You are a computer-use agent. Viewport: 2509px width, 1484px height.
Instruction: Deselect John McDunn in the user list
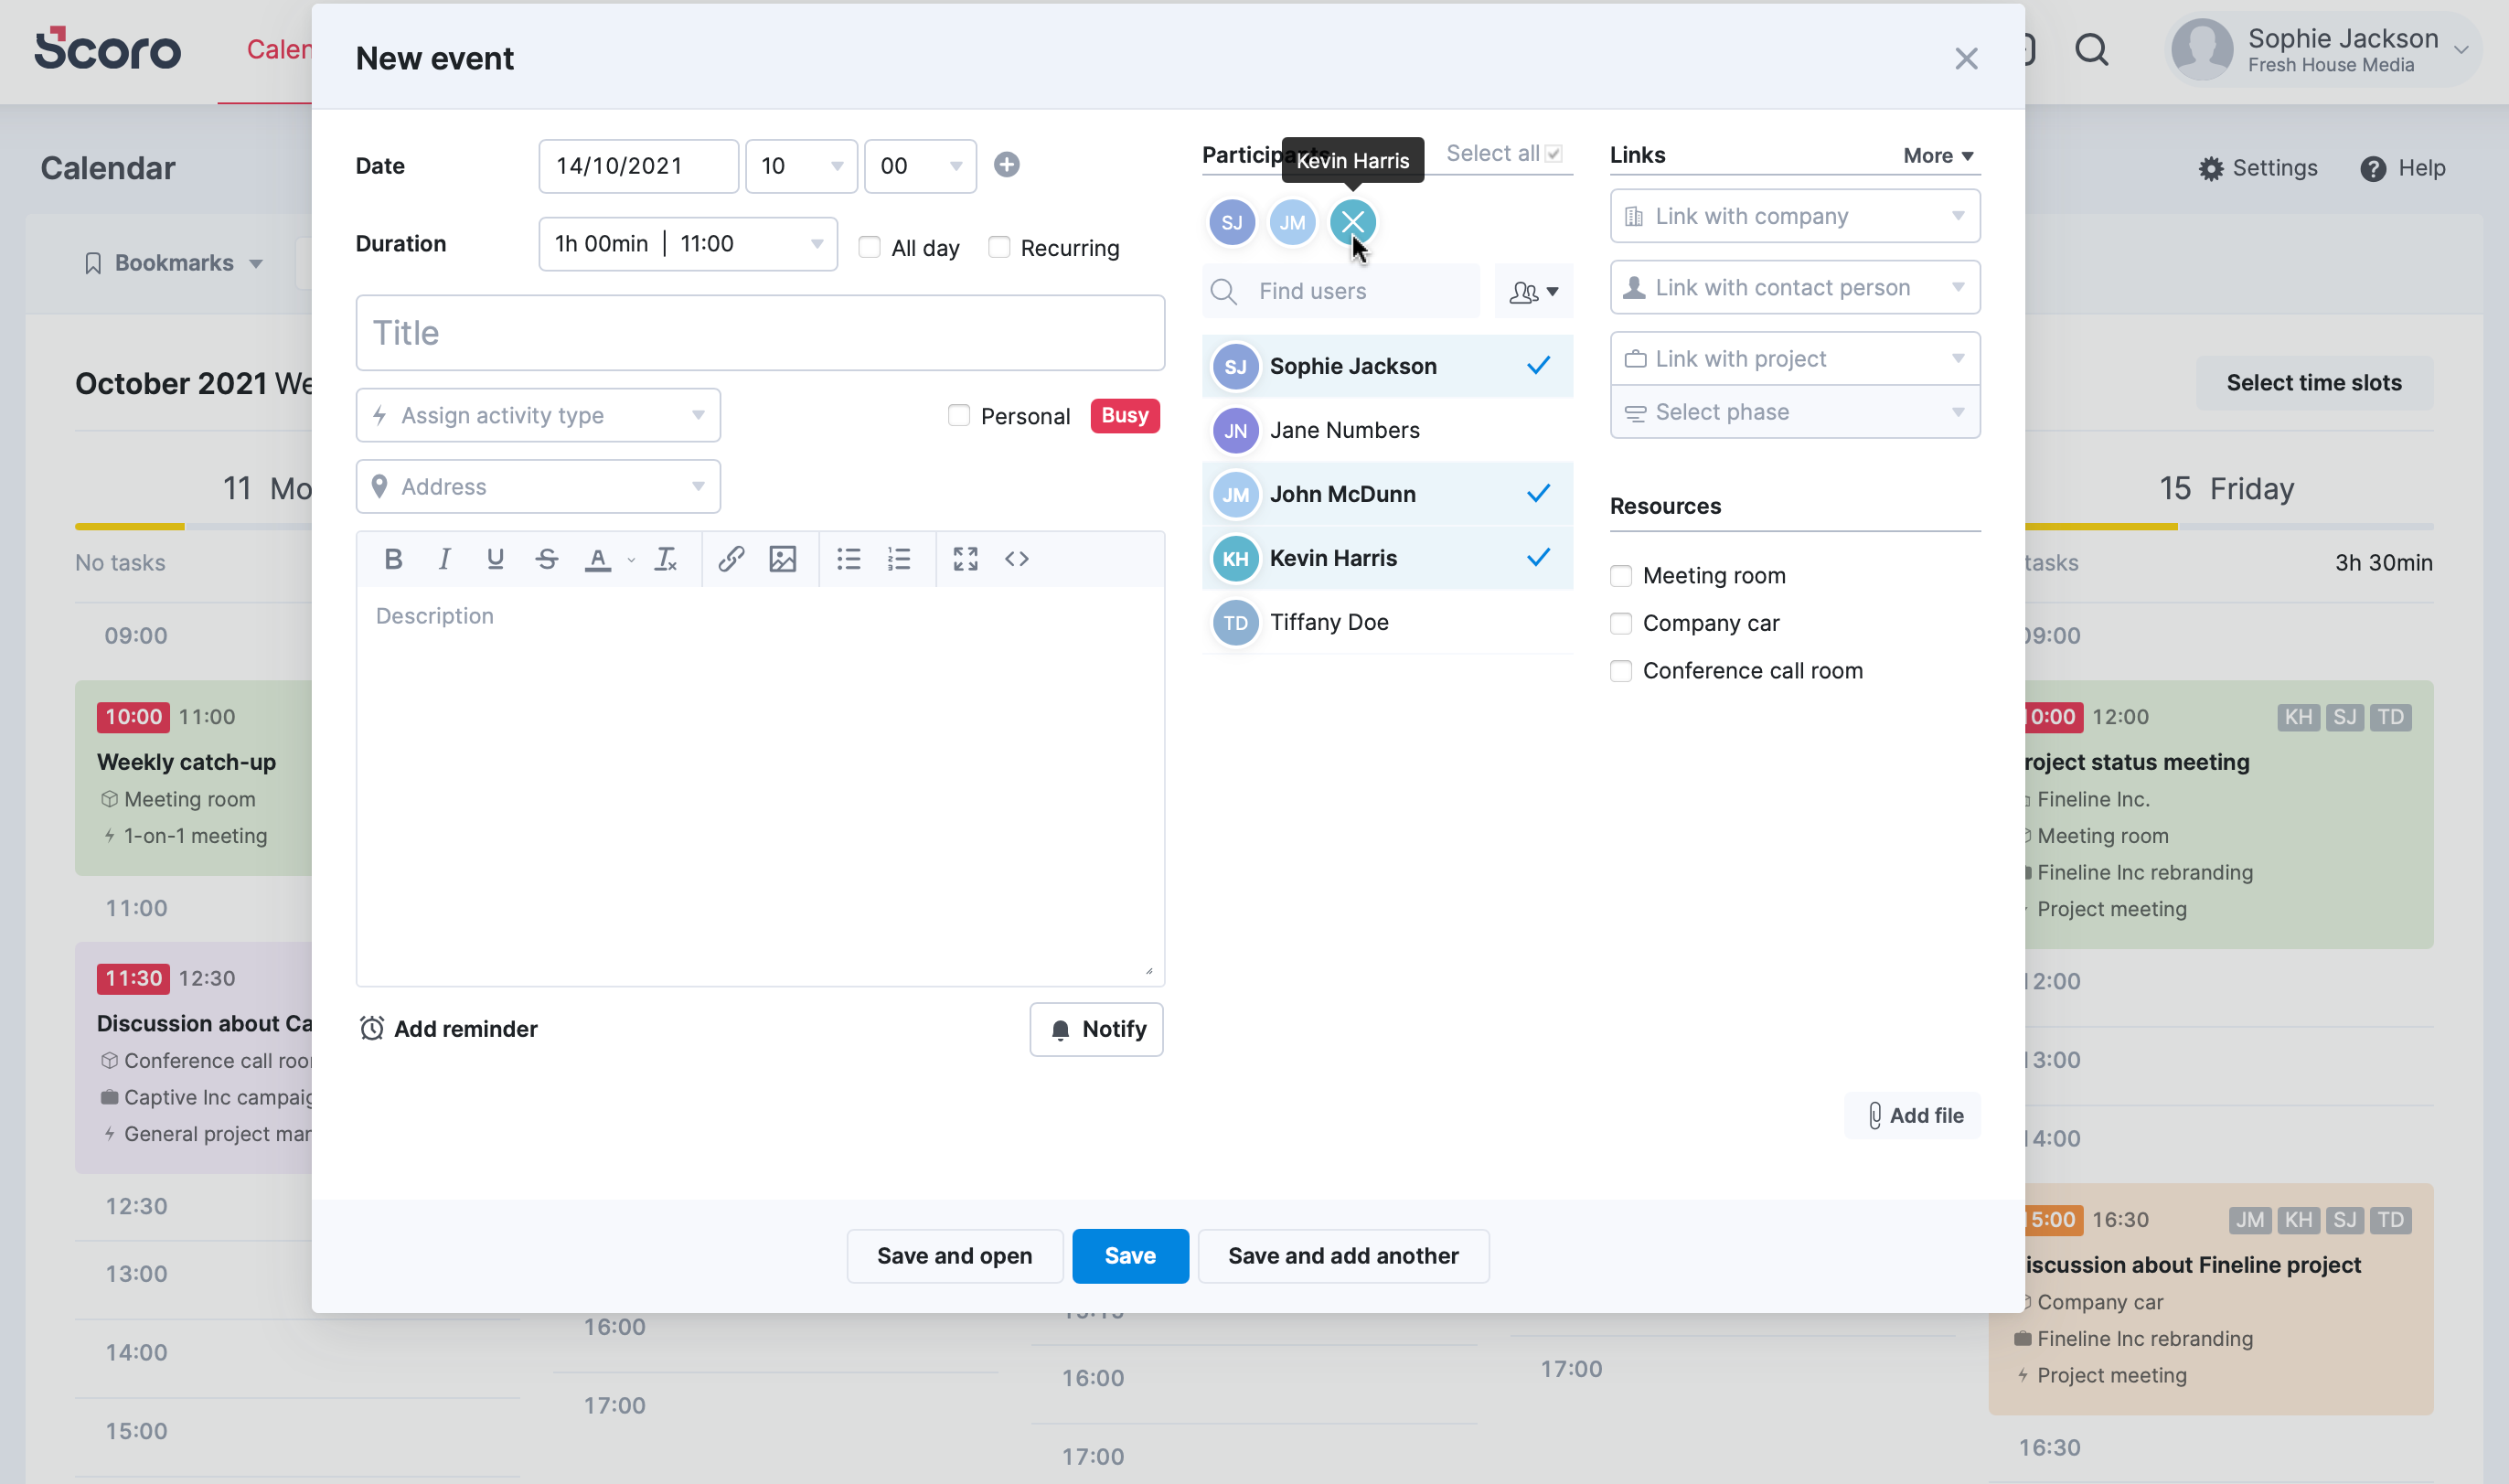(1387, 494)
